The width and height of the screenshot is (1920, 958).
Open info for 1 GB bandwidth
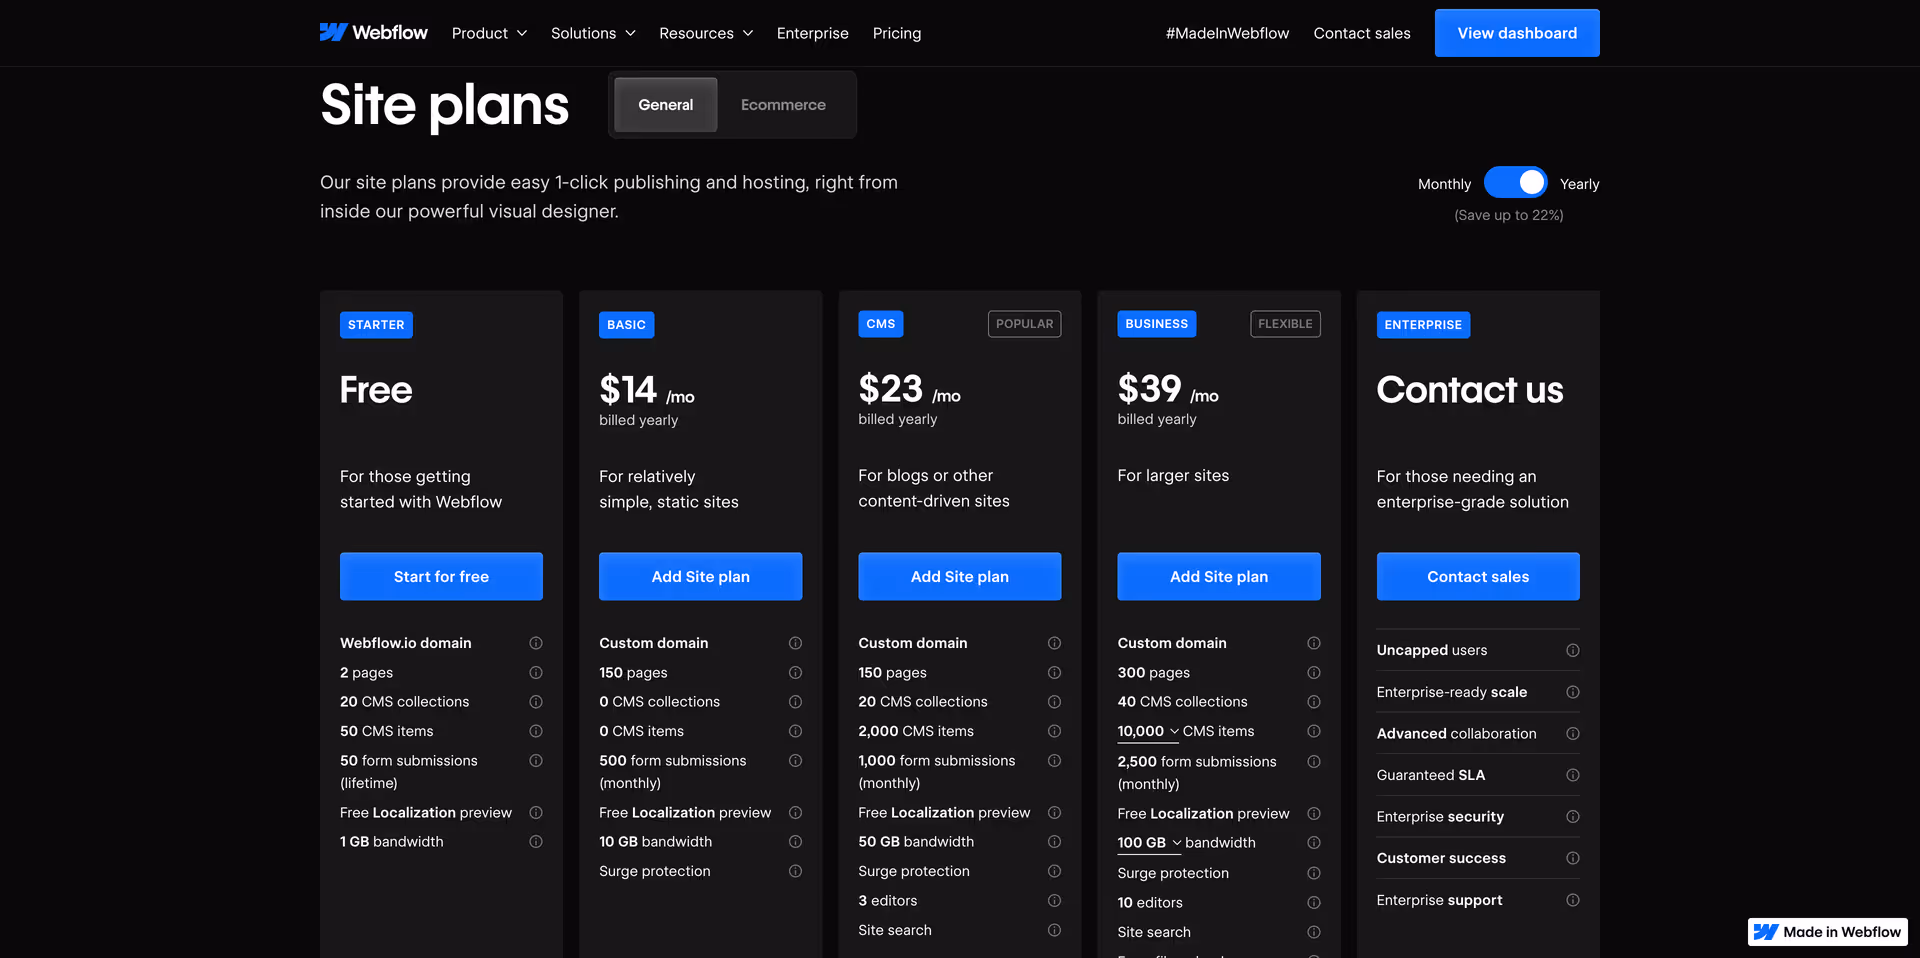[536, 842]
